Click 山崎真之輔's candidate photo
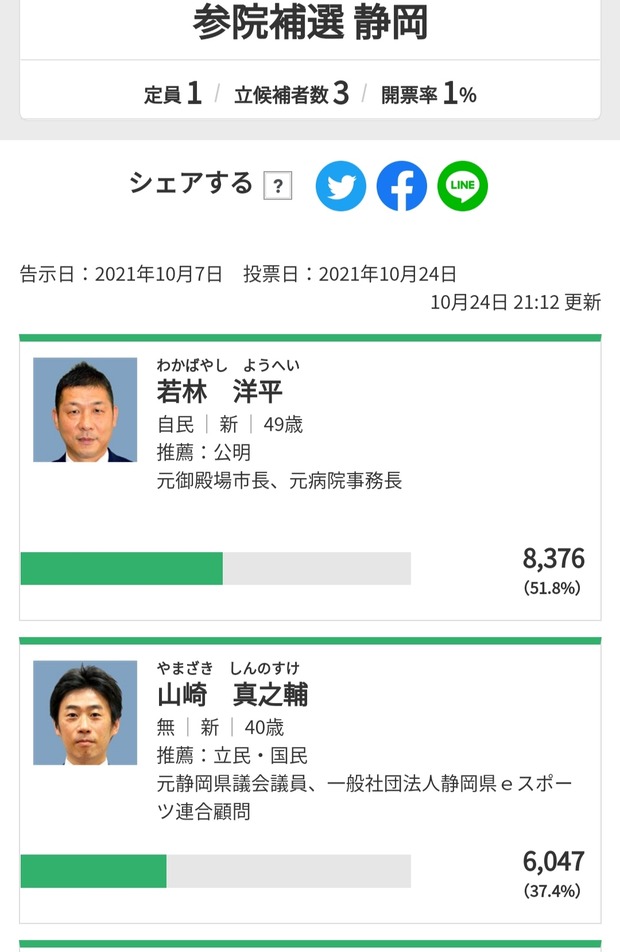This screenshot has height=952, width=620. point(85,713)
